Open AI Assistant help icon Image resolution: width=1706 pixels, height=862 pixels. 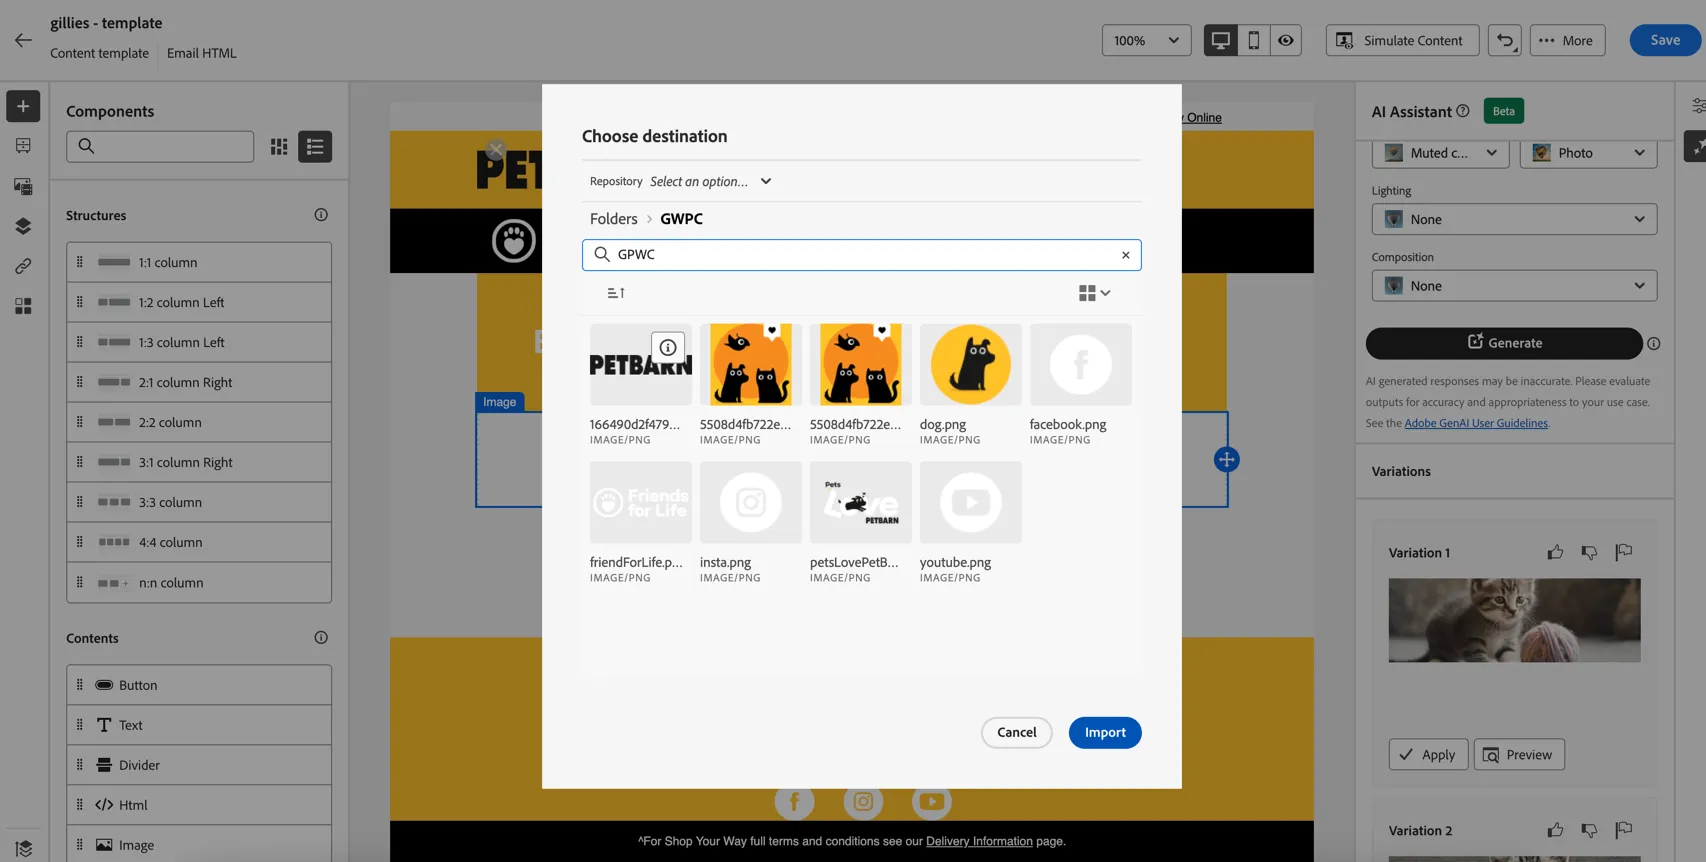point(1463,111)
